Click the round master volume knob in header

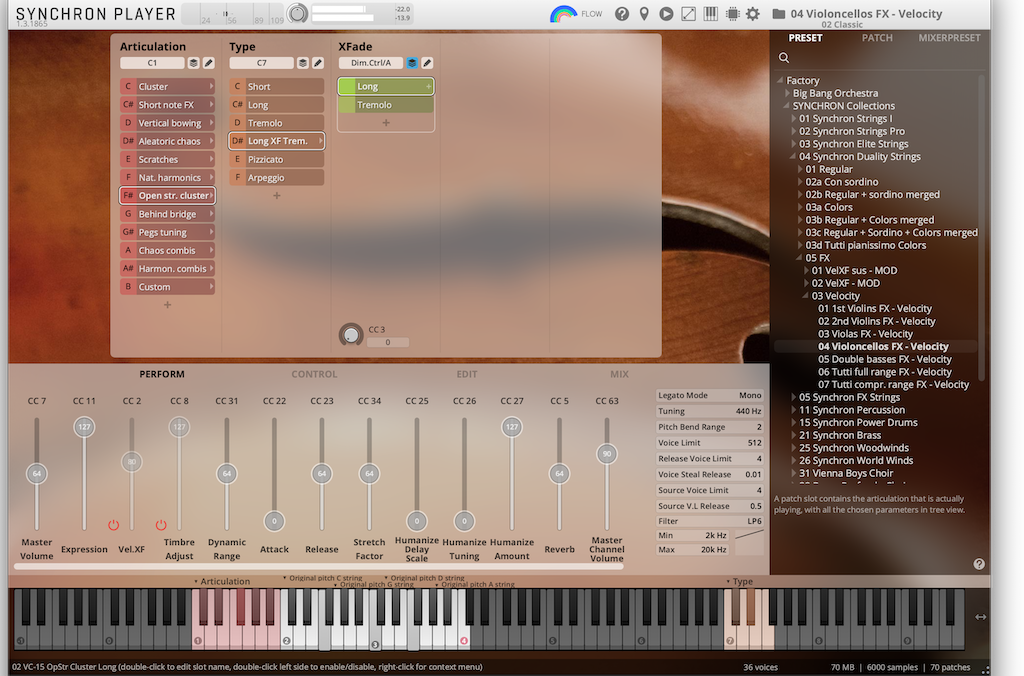297,13
